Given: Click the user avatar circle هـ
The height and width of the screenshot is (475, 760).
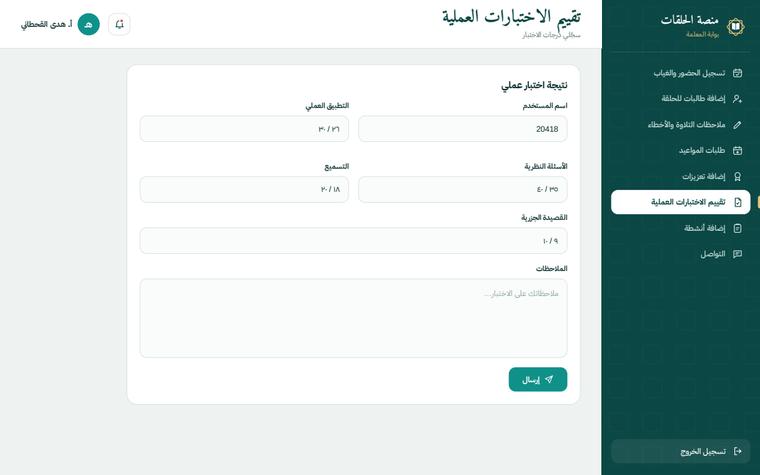Looking at the screenshot, I should click(88, 24).
